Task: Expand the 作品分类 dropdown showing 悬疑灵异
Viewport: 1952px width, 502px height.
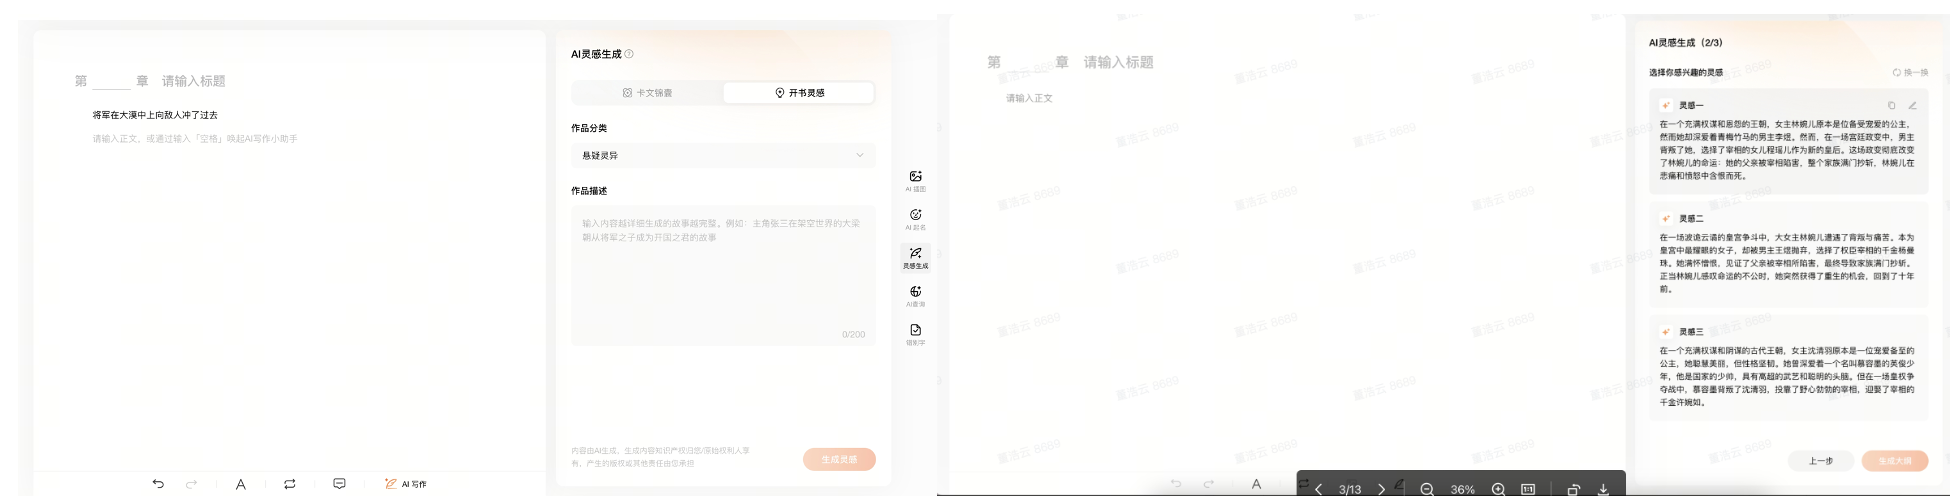Action: point(723,155)
